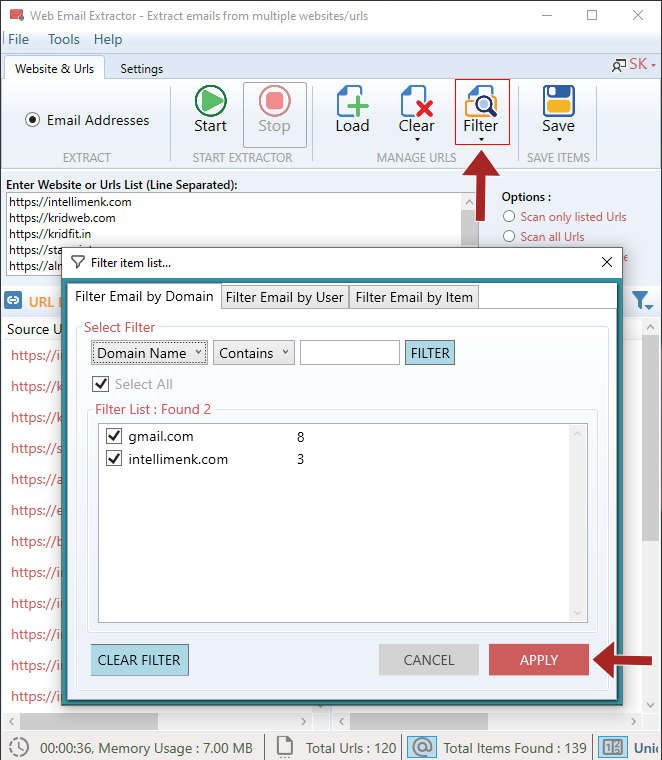Uncheck the intellimenk.com domain
Image resolution: width=662 pixels, height=760 pixels.
pyautogui.click(x=114, y=458)
